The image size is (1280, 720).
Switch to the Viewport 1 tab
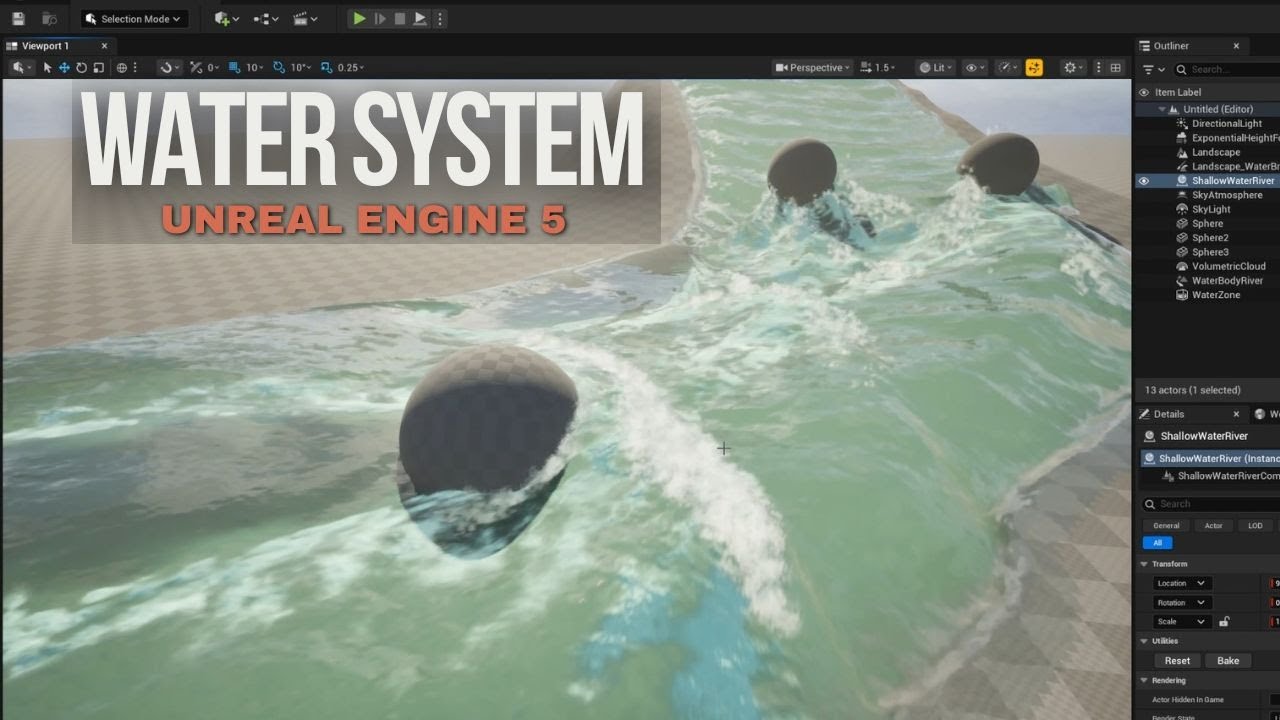tap(46, 46)
